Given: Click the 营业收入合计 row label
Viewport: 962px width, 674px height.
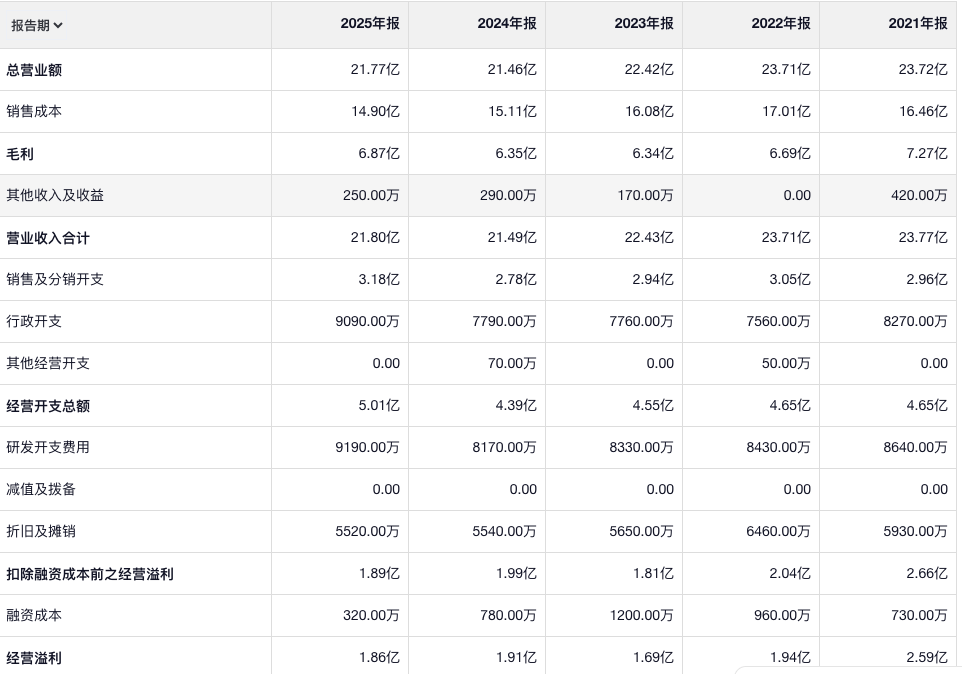Looking at the screenshot, I should 48,238.
